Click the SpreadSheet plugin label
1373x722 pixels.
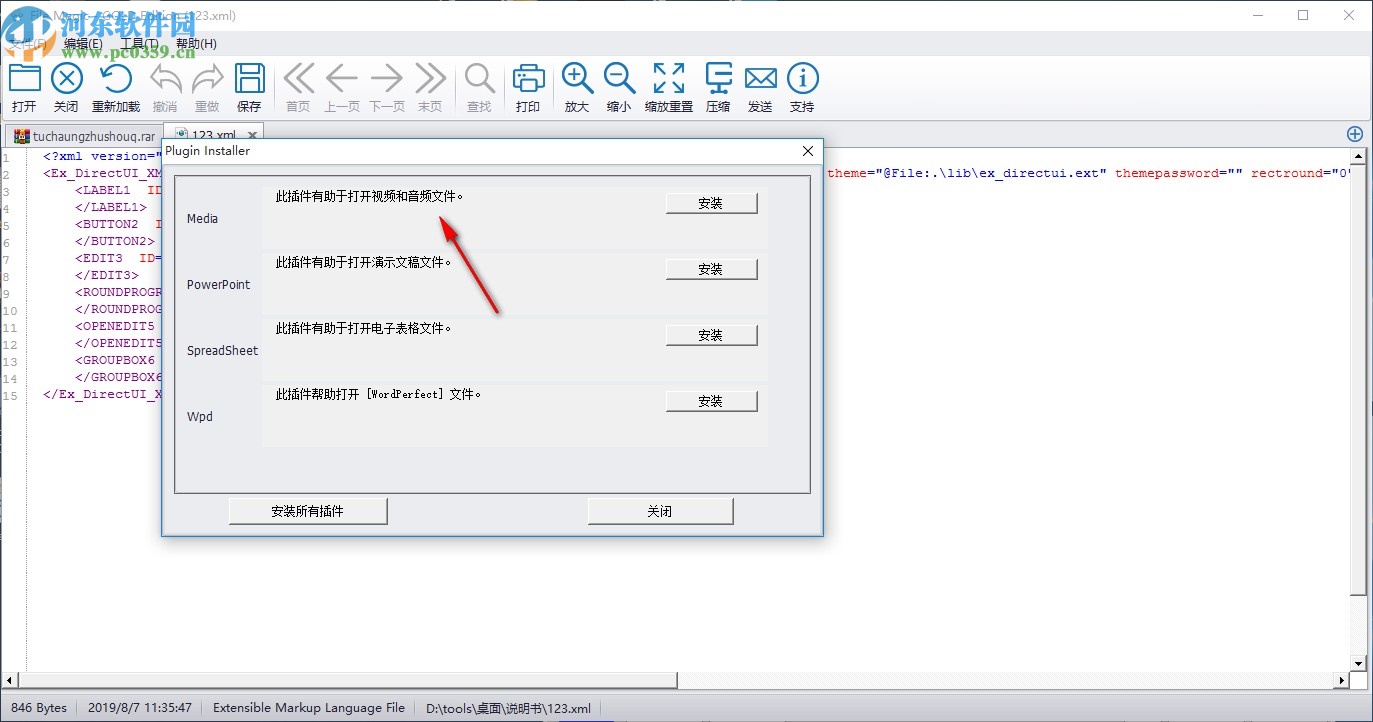click(222, 351)
